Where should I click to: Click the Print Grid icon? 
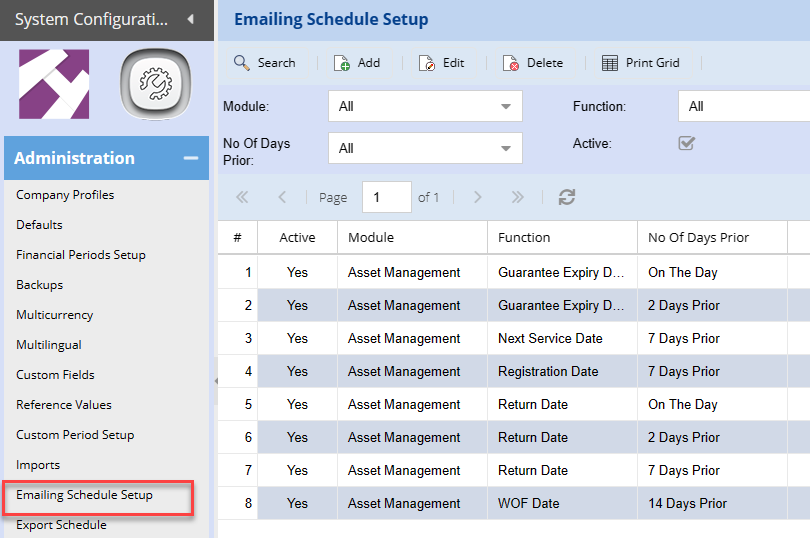coord(610,63)
